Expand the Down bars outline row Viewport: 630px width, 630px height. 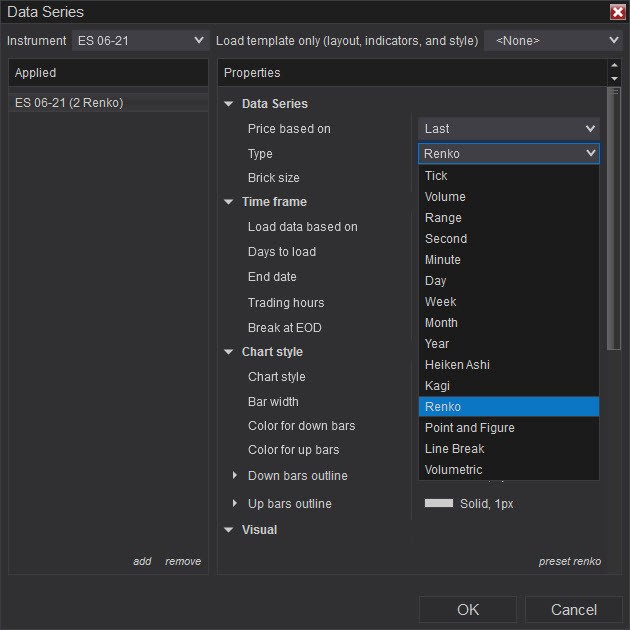pos(235,476)
